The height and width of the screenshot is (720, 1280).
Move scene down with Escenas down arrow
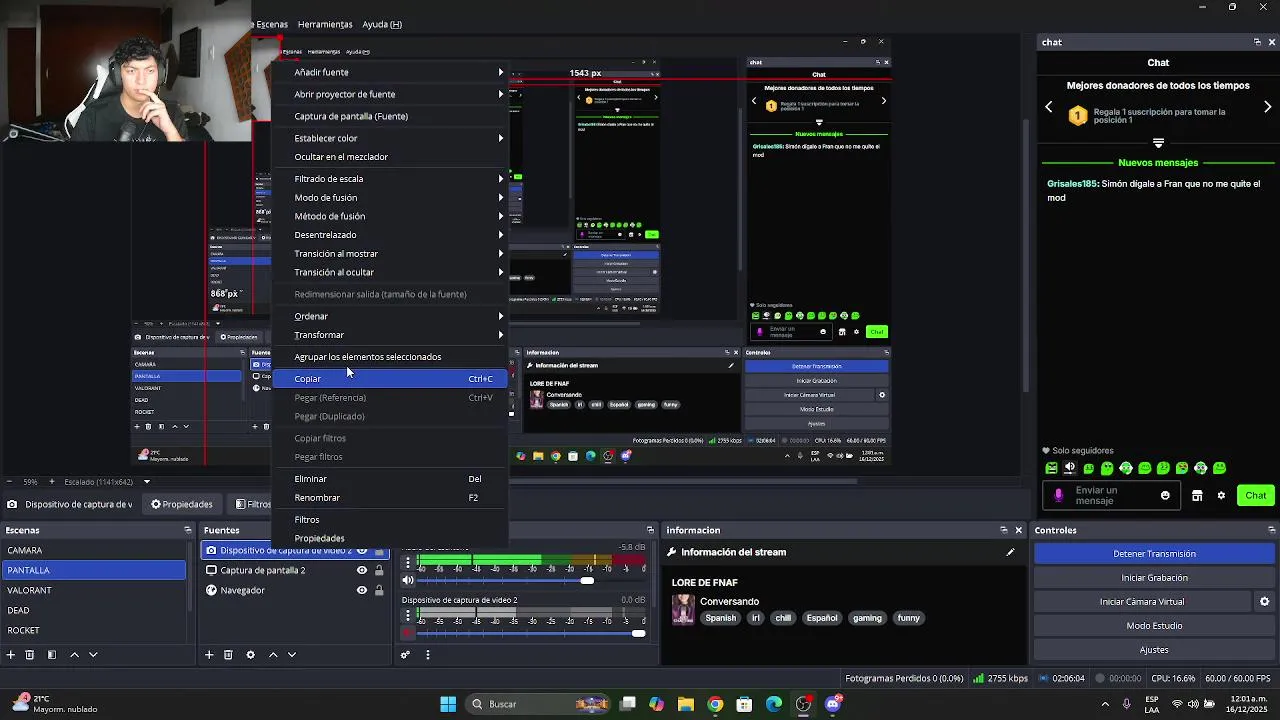click(x=93, y=655)
